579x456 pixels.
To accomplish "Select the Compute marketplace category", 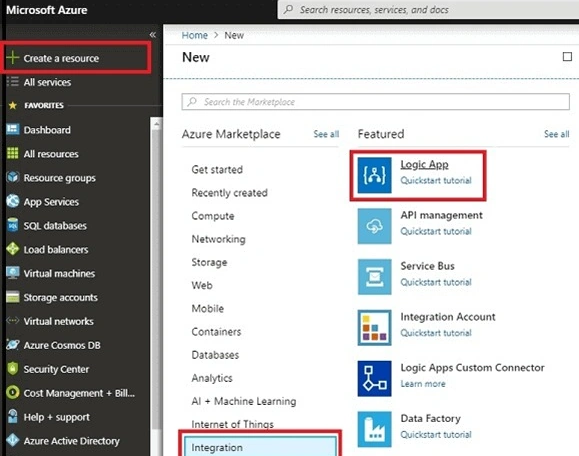I will point(213,216).
